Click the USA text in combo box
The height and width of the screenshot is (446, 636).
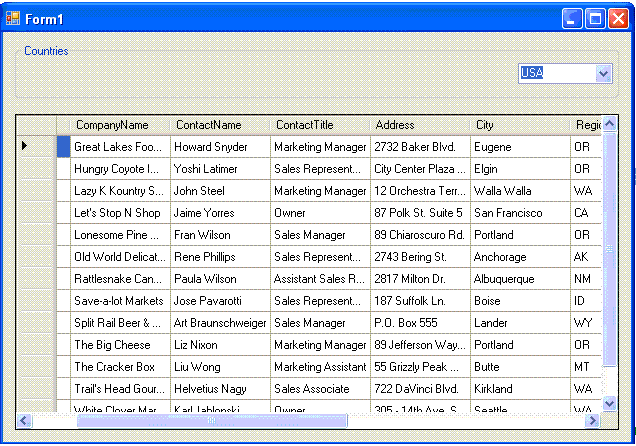click(x=532, y=73)
